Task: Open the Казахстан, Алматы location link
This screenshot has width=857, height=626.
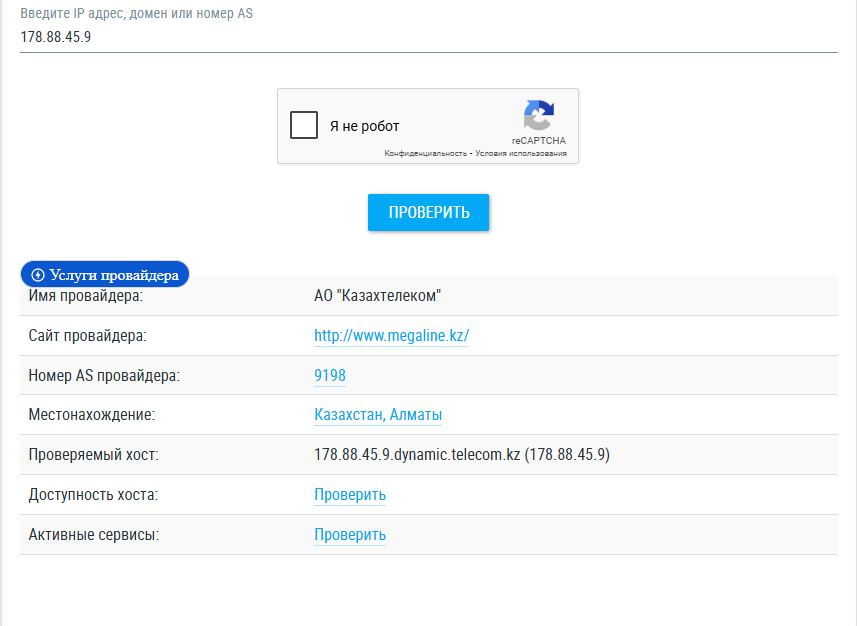Action: pyautogui.click(x=378, y=415)
